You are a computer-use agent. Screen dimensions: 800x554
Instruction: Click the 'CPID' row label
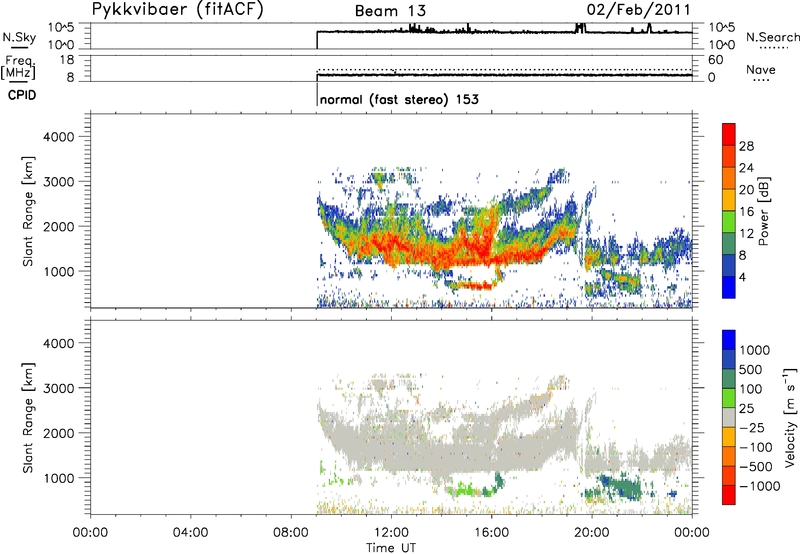tap(22, 95)
